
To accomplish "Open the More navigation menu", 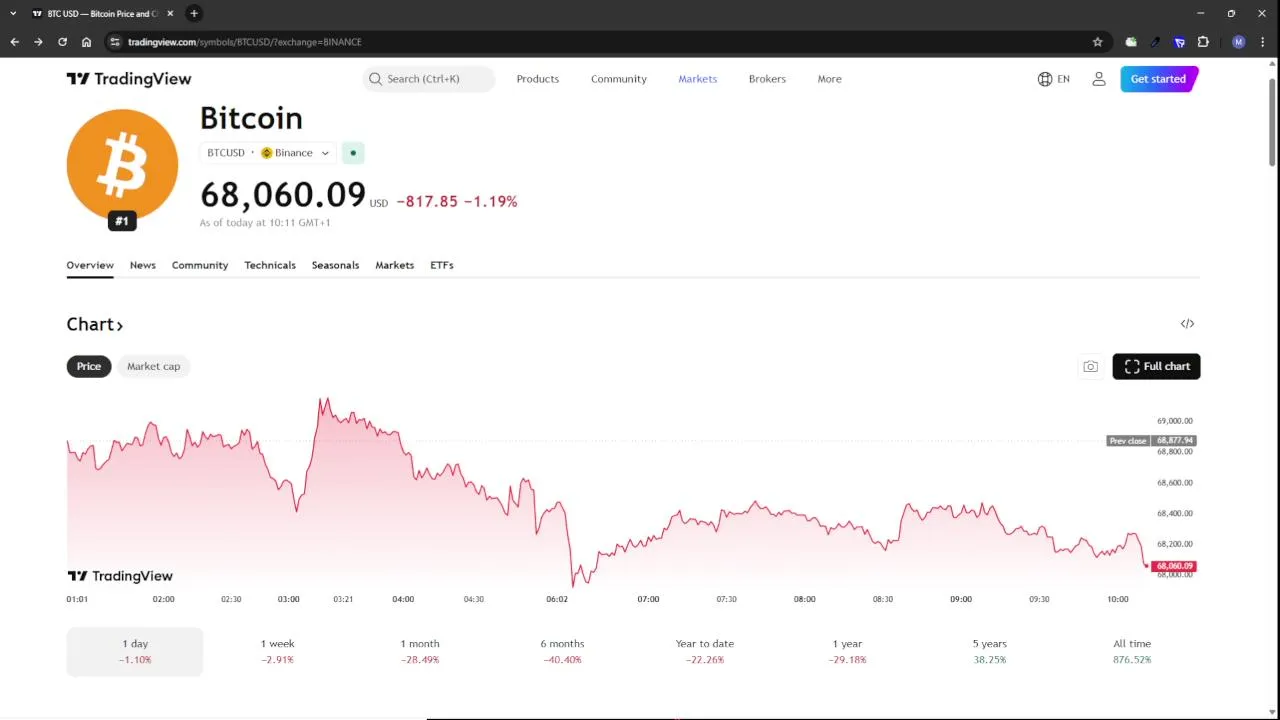I will (829, 79).
